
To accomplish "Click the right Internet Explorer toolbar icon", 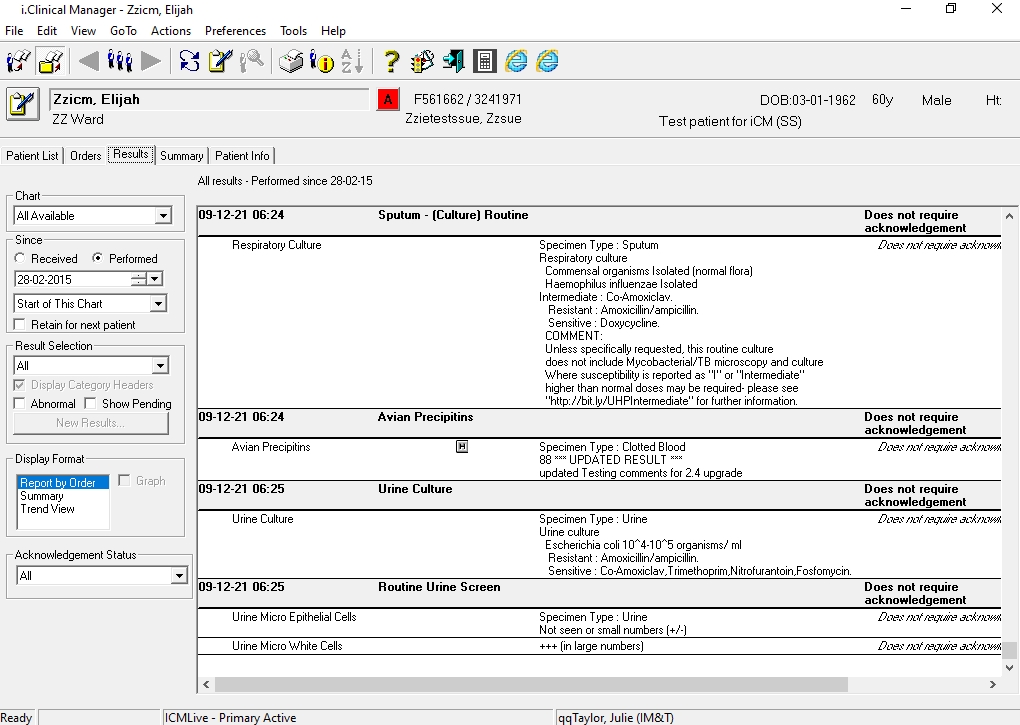I will click(x=548, y=61).
